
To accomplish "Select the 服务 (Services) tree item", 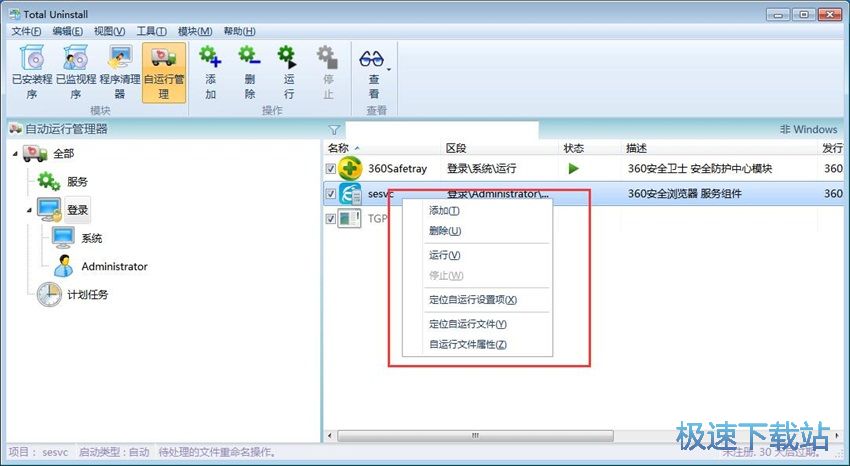I will (63, 182).
